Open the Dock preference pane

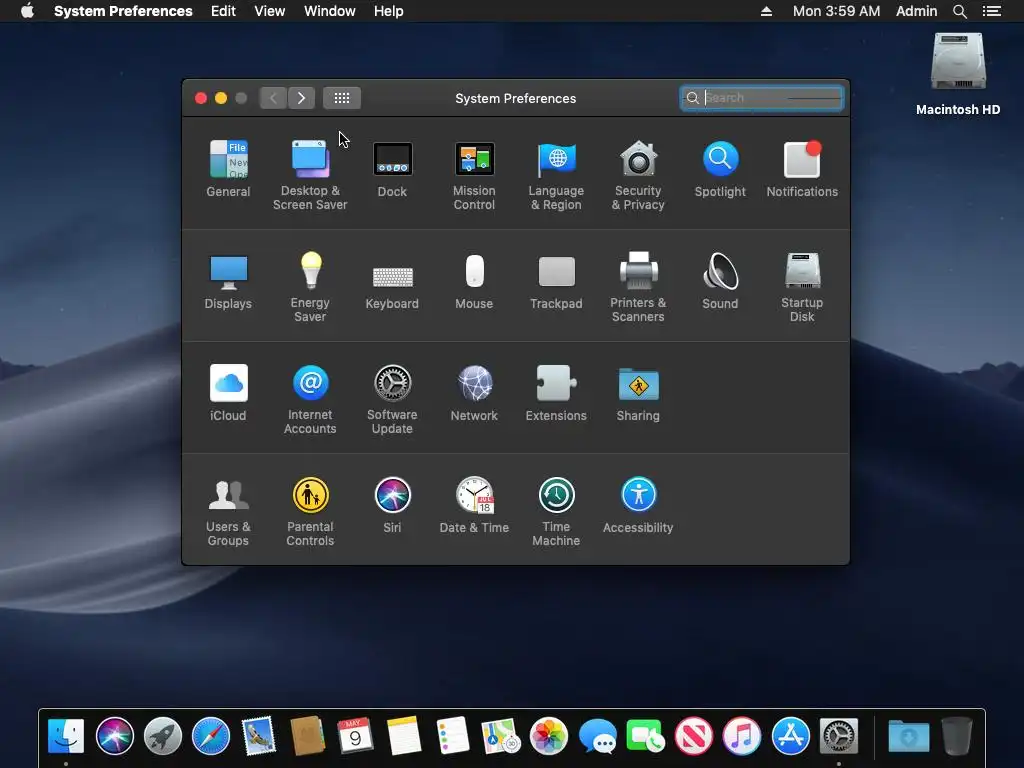point(392,169)
